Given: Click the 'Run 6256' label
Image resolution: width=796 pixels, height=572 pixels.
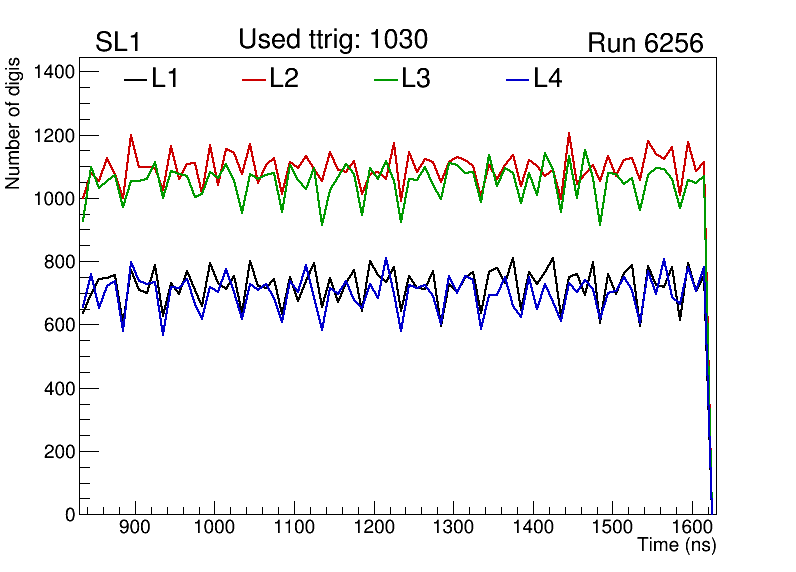Looking at the screenshot, I should click(x=645, y=43).
